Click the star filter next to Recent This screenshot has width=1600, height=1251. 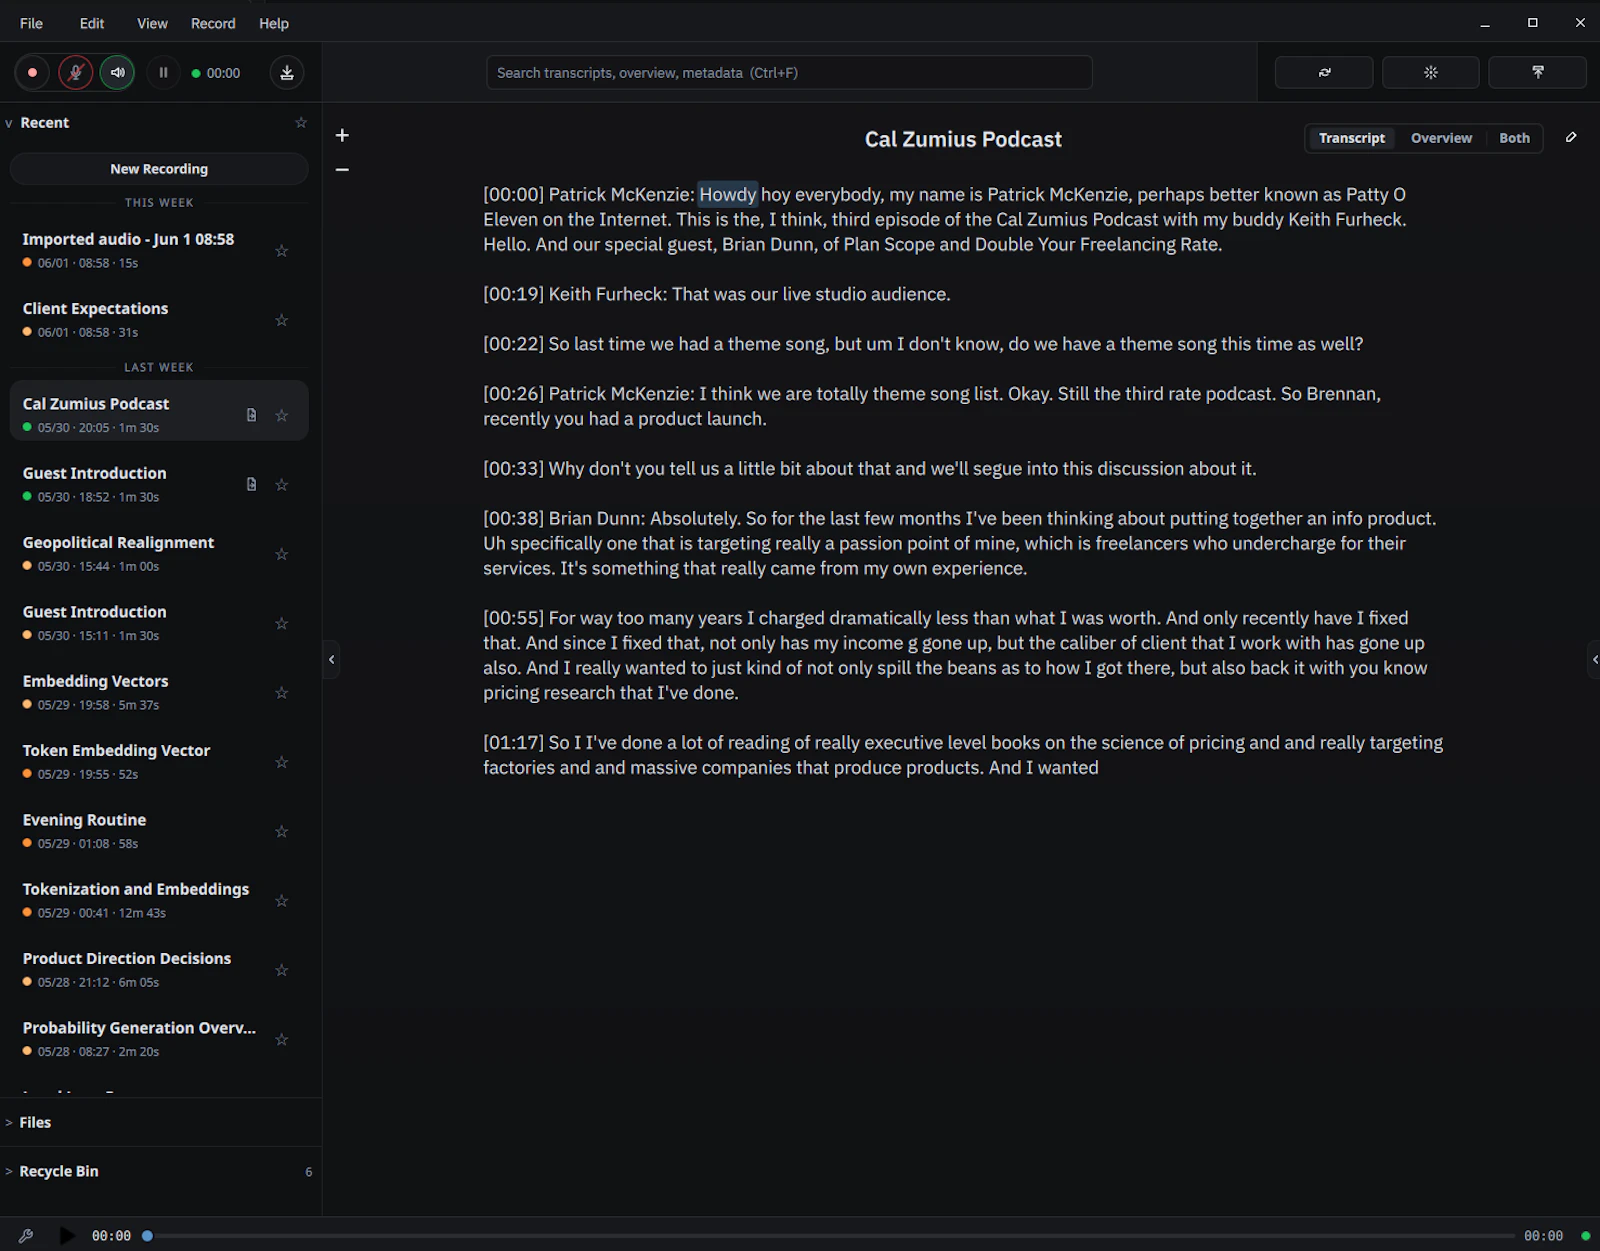[301, 122]
